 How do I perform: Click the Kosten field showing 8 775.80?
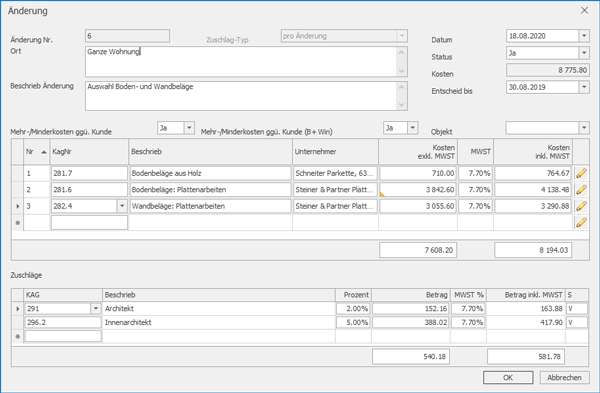[548, 70]
